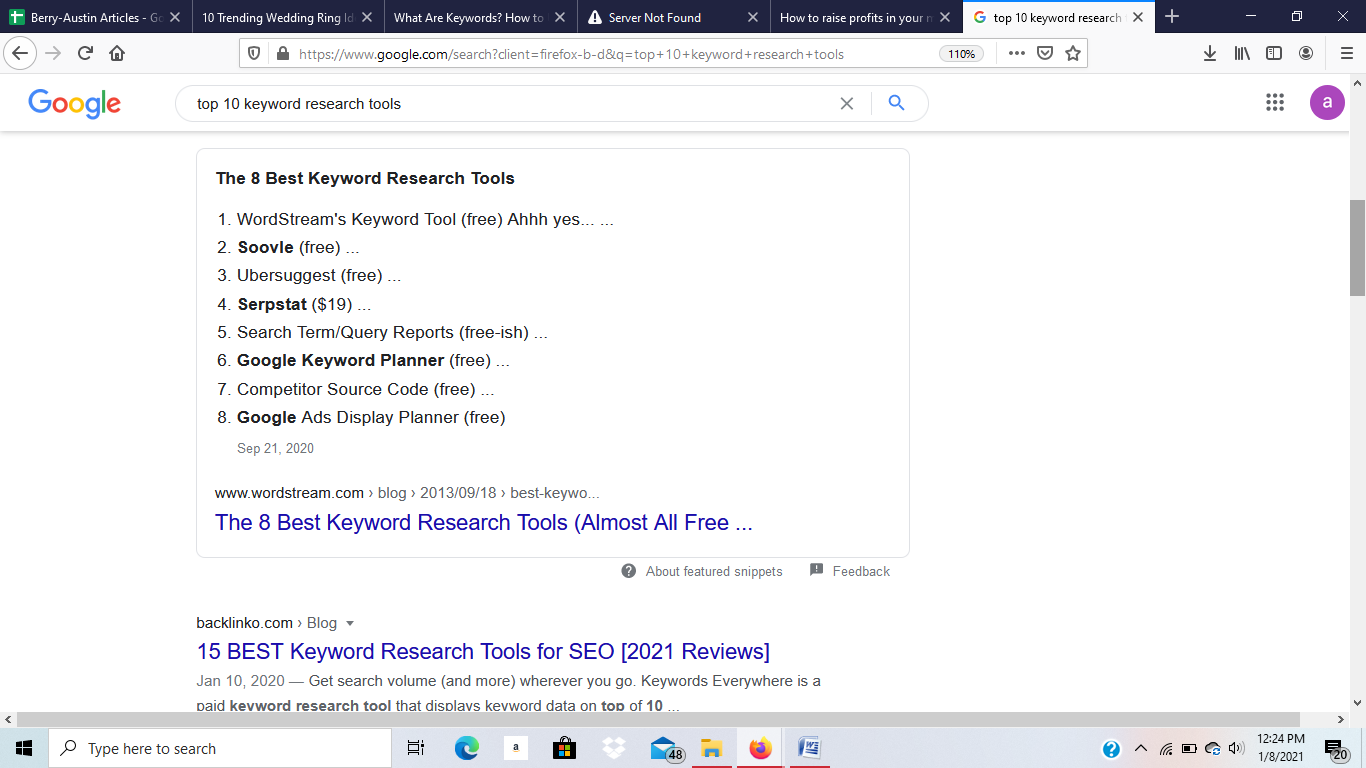1366x768 pixels.
Task: Open Firefox Library menu
Action: click(1242, 53)
